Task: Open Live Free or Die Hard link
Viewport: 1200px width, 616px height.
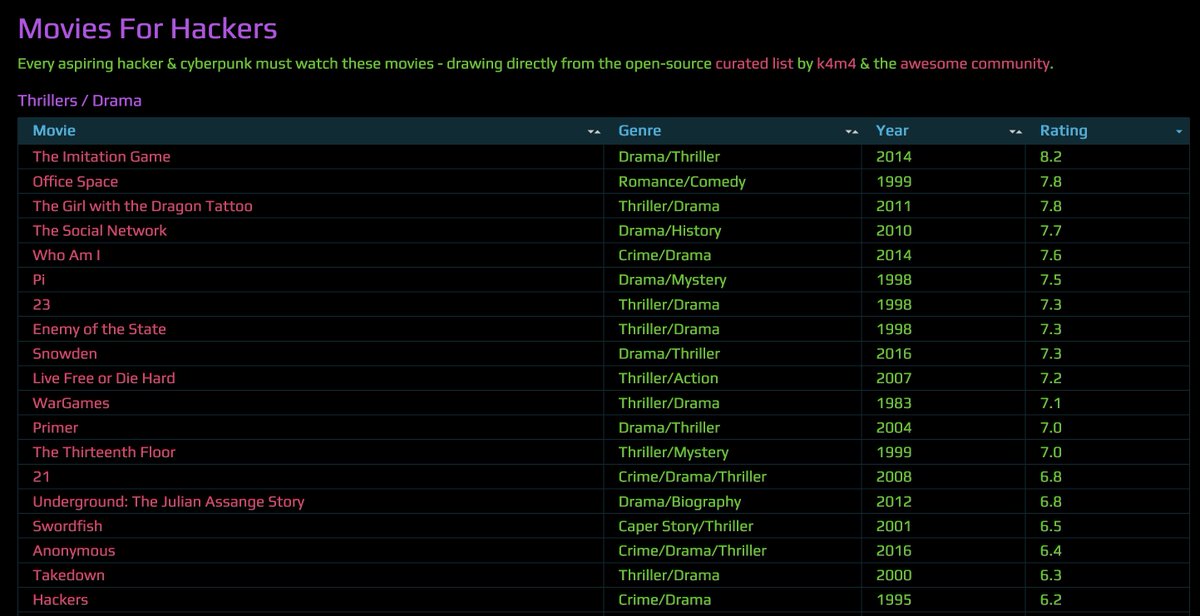Action: 103,378
